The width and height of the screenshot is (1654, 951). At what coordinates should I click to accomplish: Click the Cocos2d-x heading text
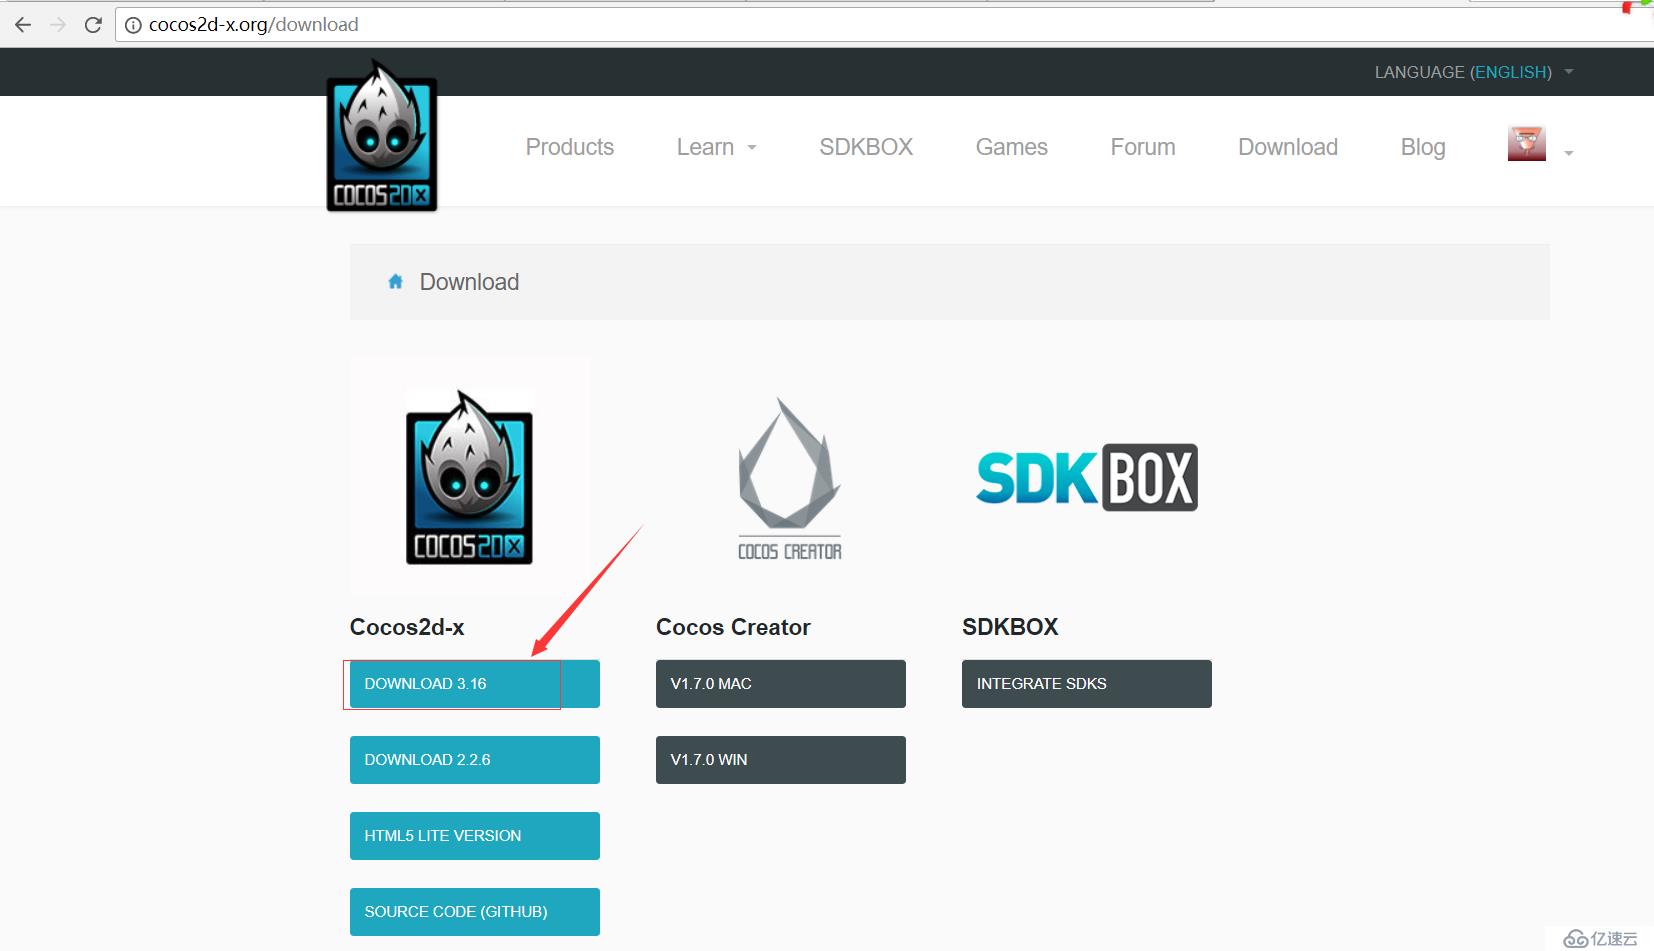click(x=407, y=627)
